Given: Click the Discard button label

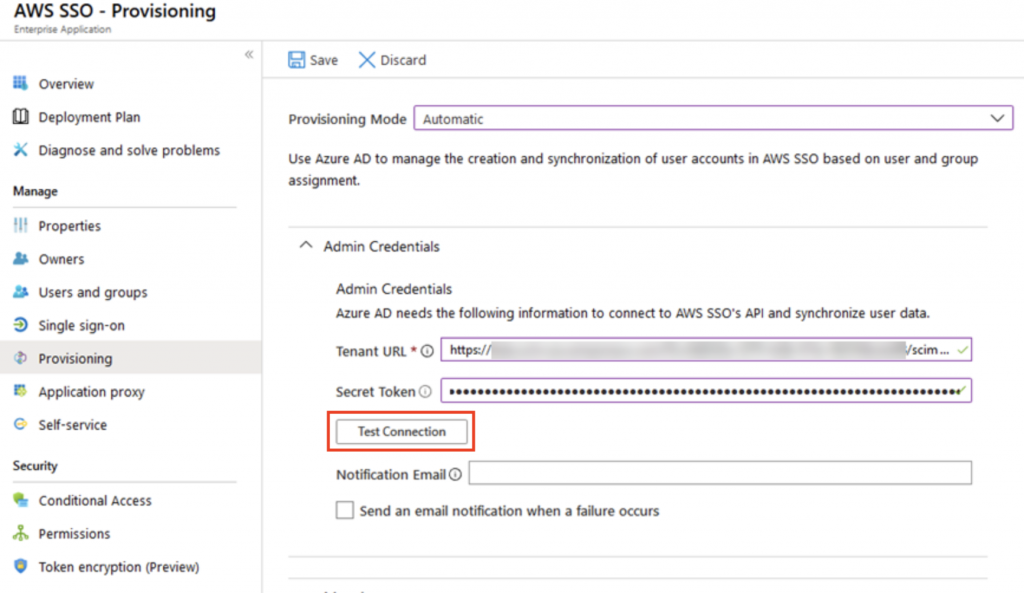Looking at the screenshot, I should (403, 60).
